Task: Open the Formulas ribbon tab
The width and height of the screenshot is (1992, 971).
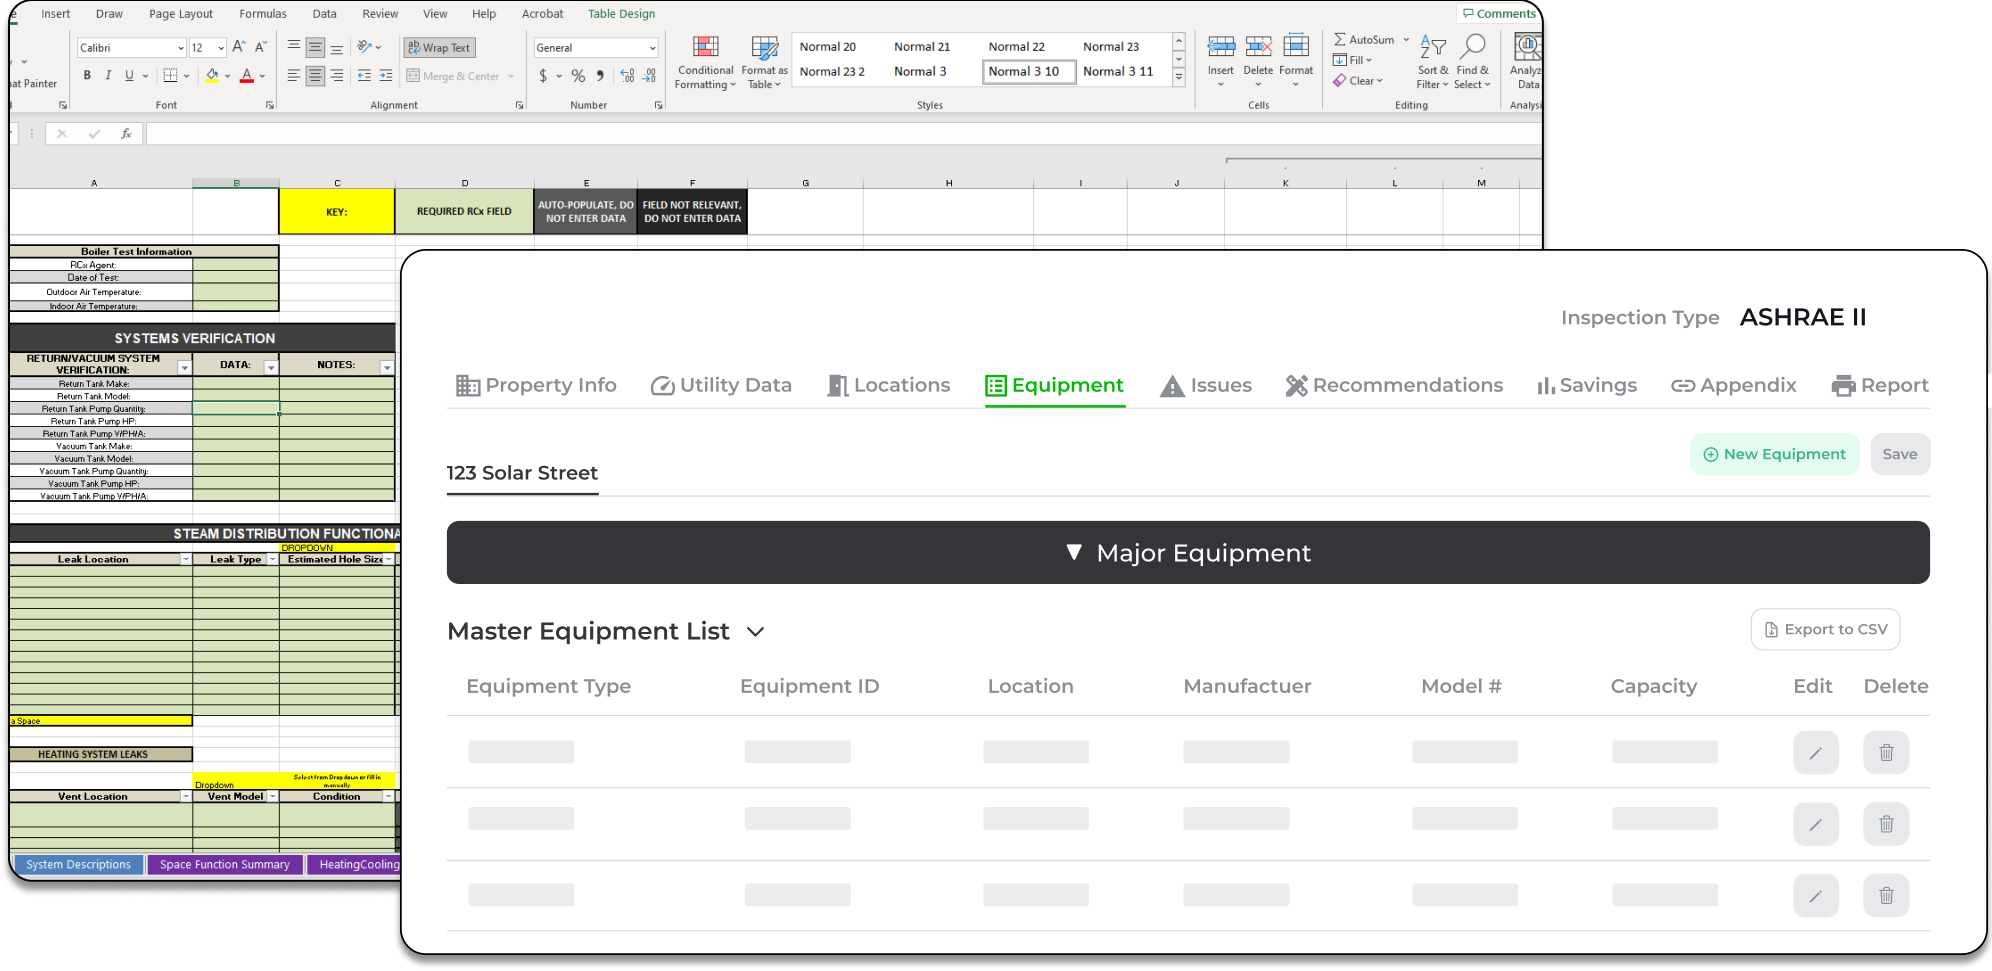Action: point(263,14)
